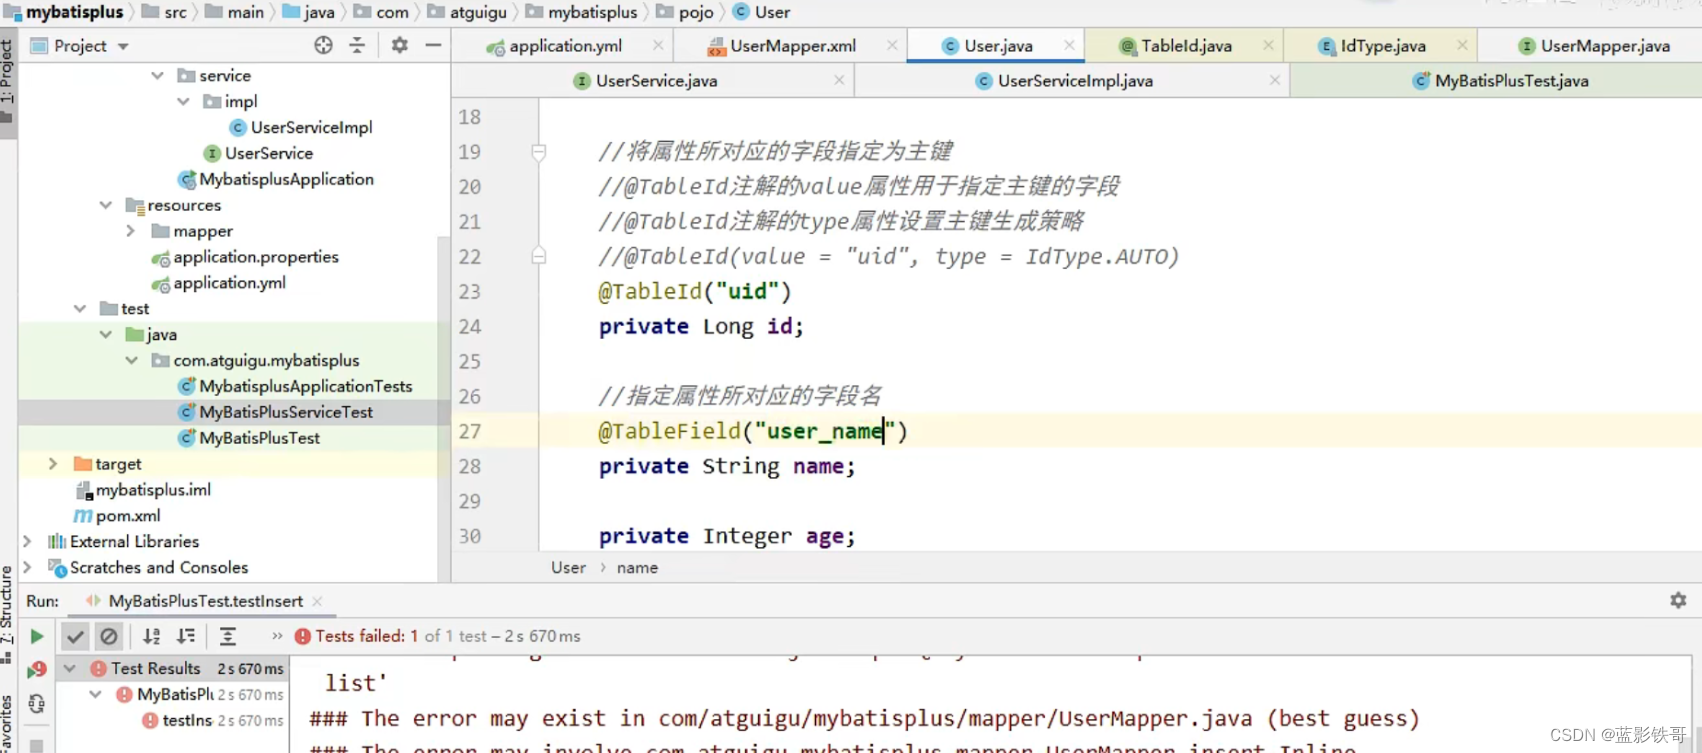1702x753 pixels.
Task: Toggle show passed tests checkmark
Action: 75,636
